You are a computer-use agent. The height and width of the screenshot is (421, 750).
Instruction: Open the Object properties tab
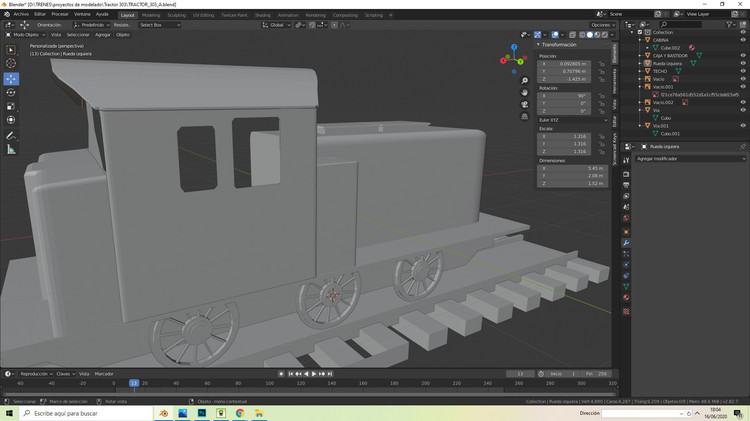626,232
